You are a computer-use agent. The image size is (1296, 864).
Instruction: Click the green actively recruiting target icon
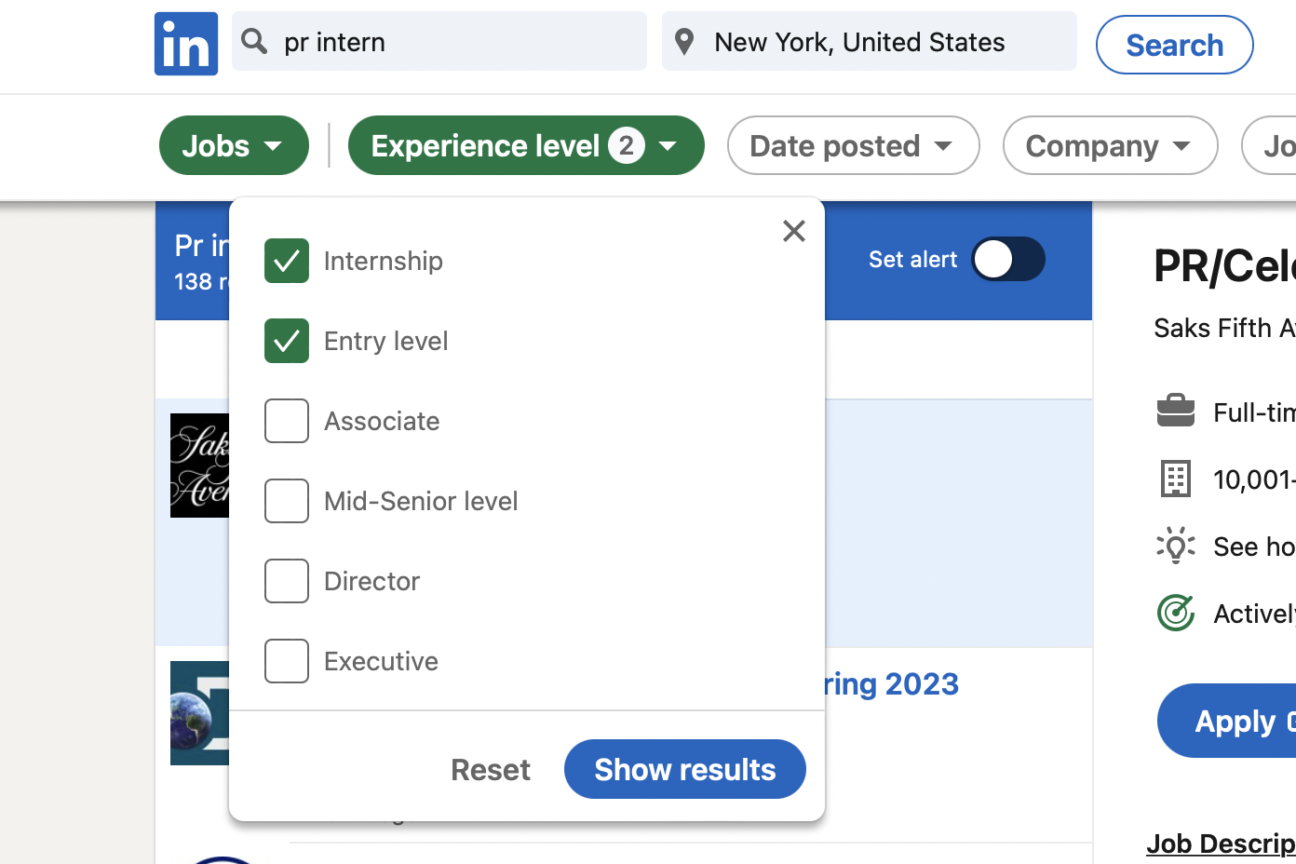[x=1176, y=612]
